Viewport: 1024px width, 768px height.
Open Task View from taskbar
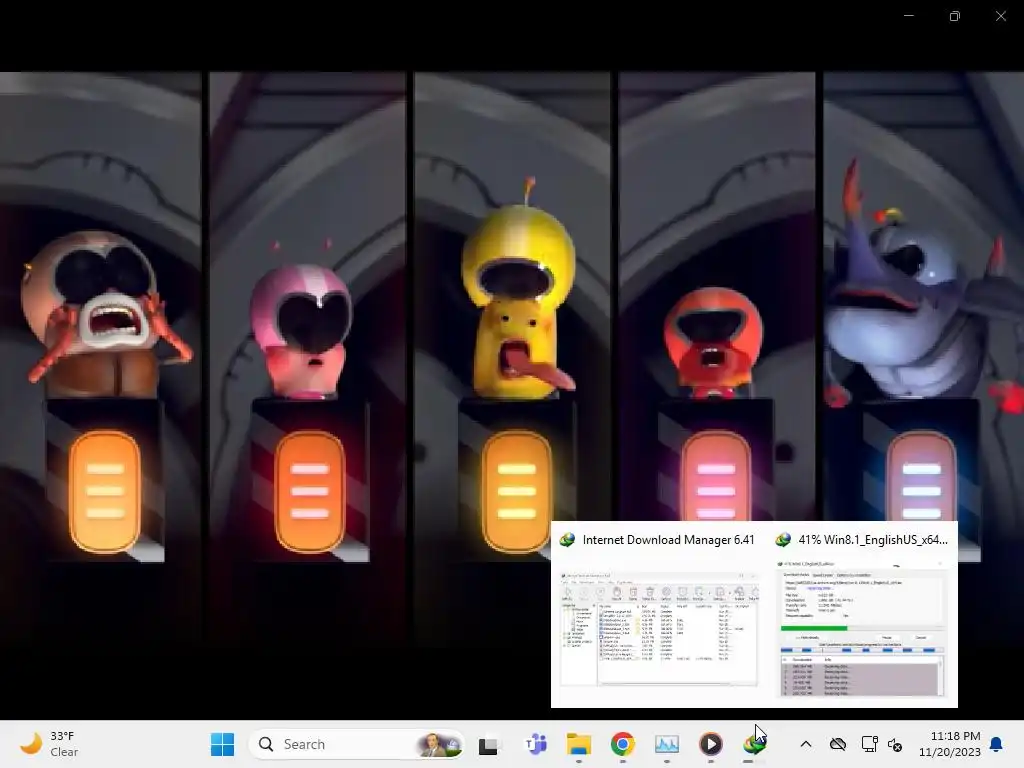[x=488, y=744]
